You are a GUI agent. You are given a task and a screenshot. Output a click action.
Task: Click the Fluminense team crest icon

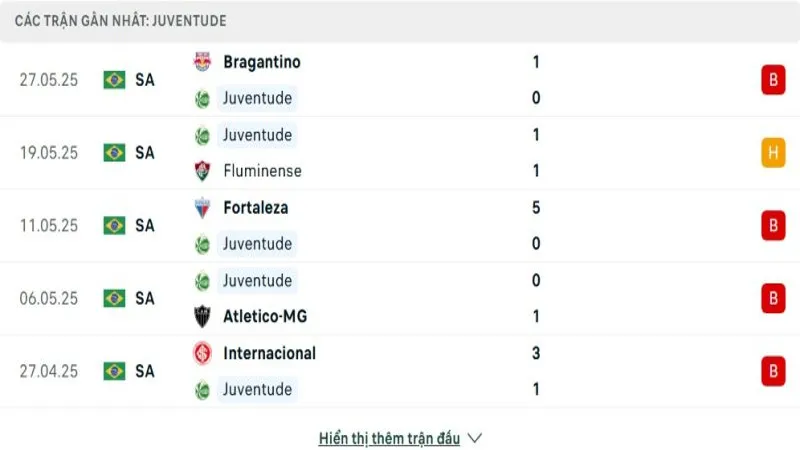click(x=203, y=171)
